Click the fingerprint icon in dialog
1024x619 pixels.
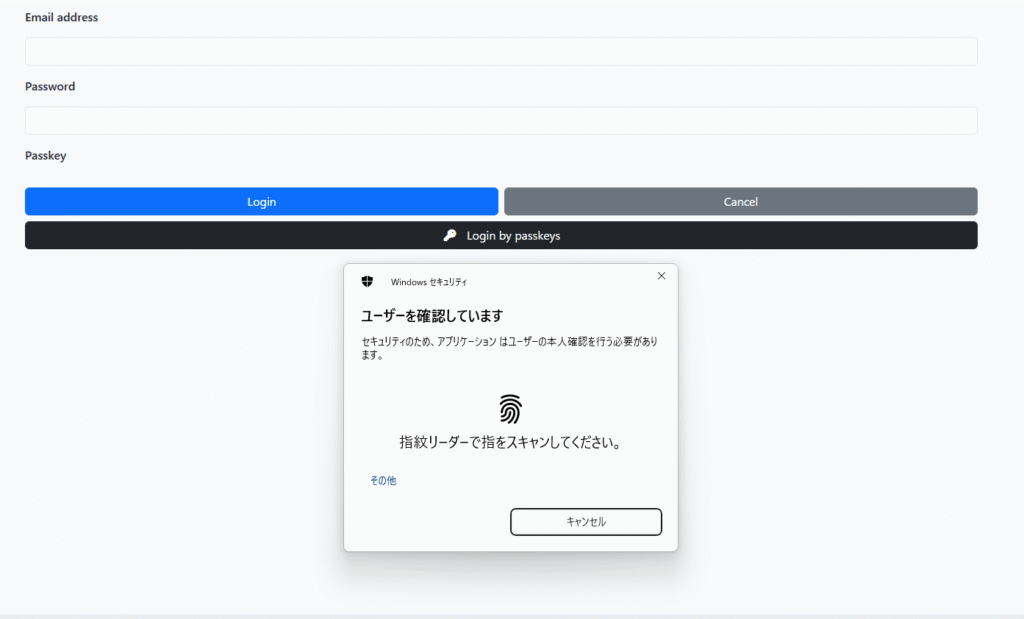click(x=511, y=409)
